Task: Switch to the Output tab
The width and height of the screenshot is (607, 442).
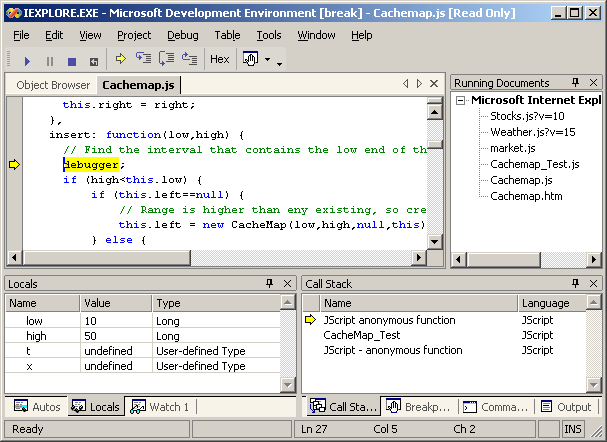Action: 566,407
